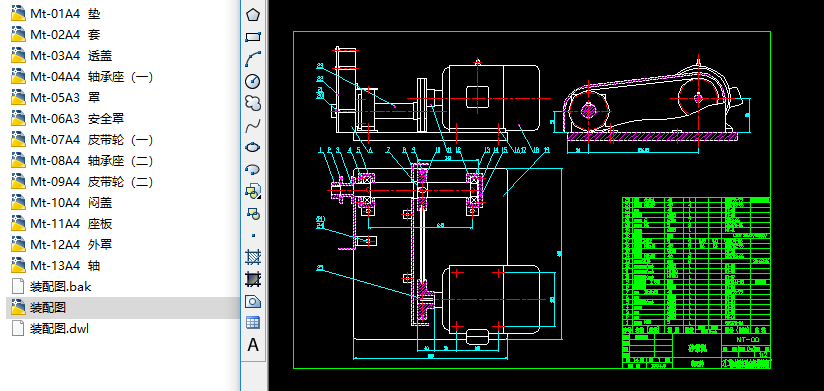Select file Mt-11A4 座板
The height and width of the screenshot is (391, 824).
tap(61, 224)
